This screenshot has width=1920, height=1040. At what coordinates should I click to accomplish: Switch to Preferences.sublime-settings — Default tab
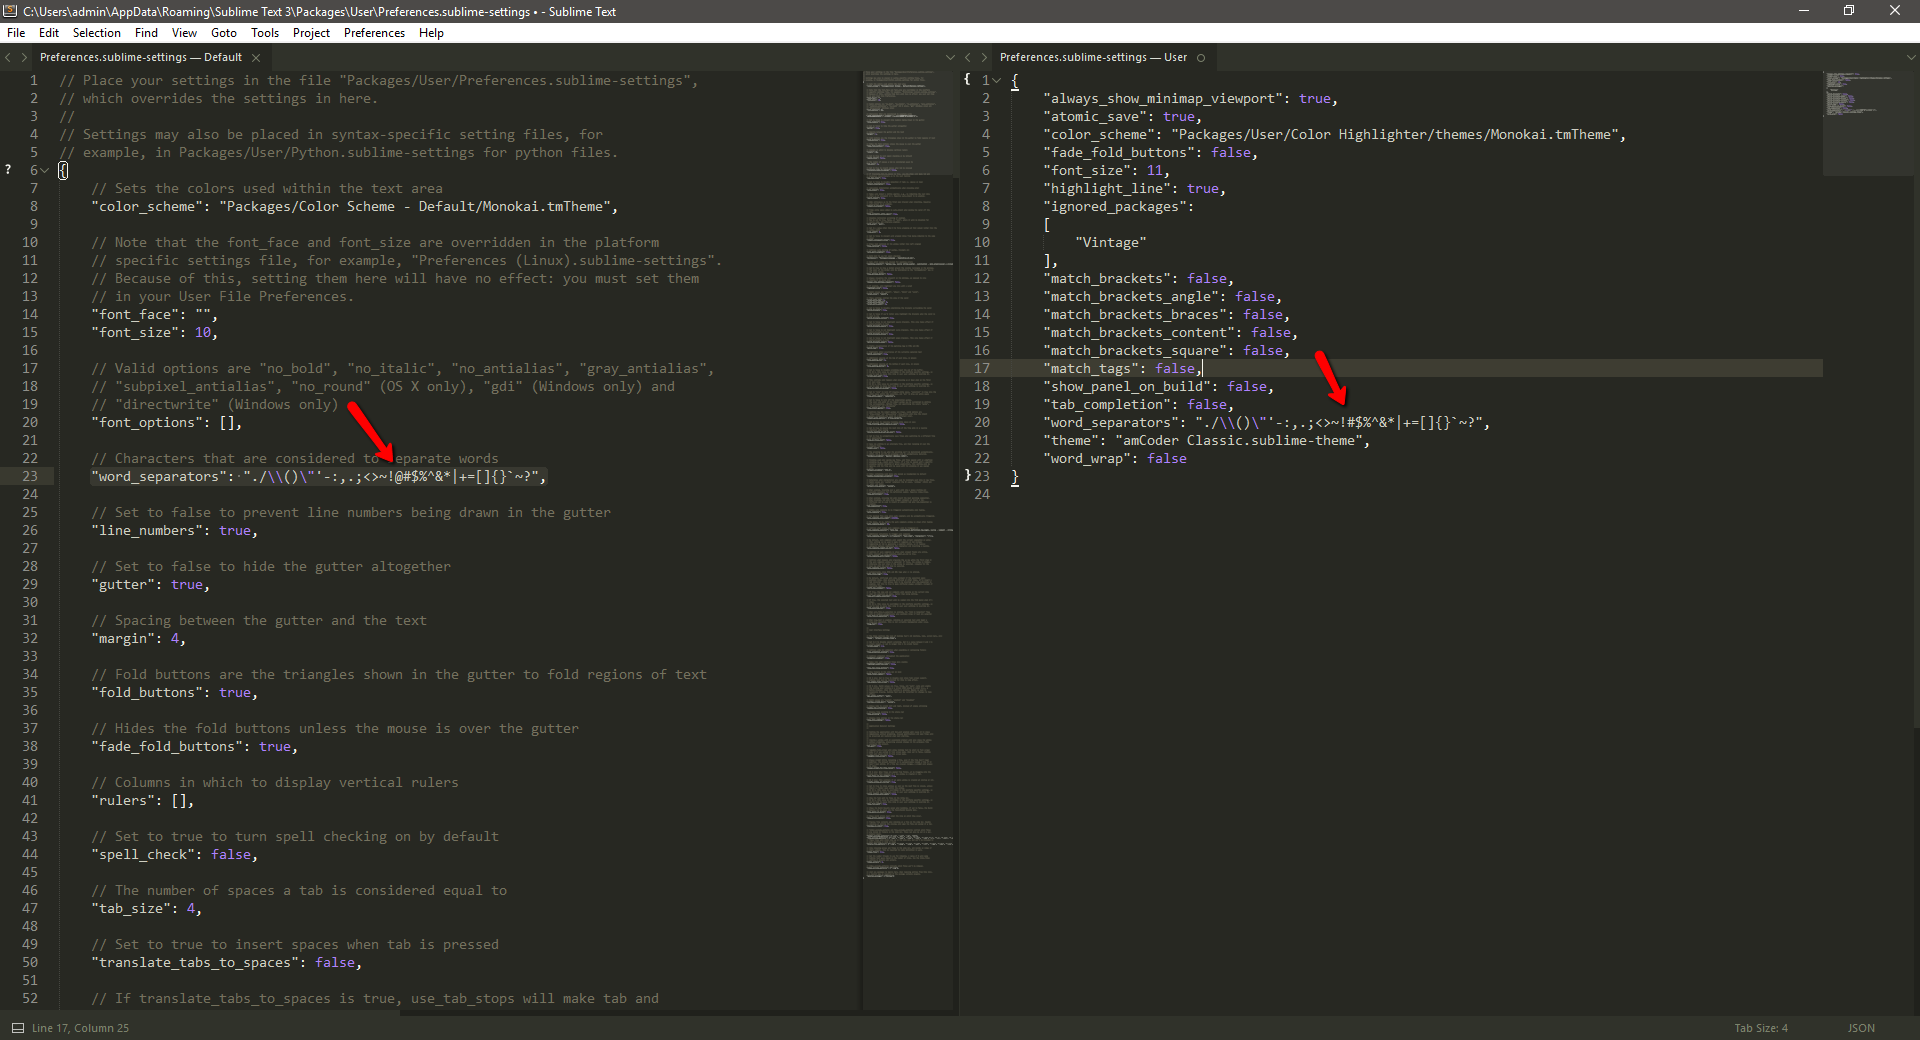tap(141, 58)
